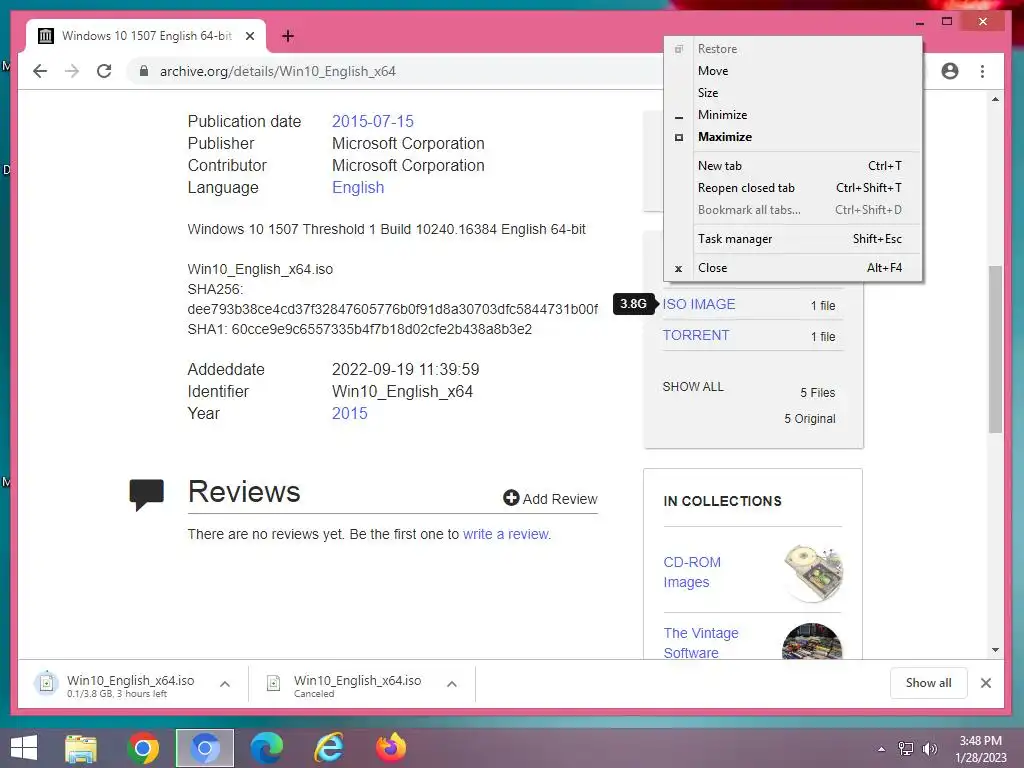
Task: Show hidden system tray icons
Action: coord(882,749)
